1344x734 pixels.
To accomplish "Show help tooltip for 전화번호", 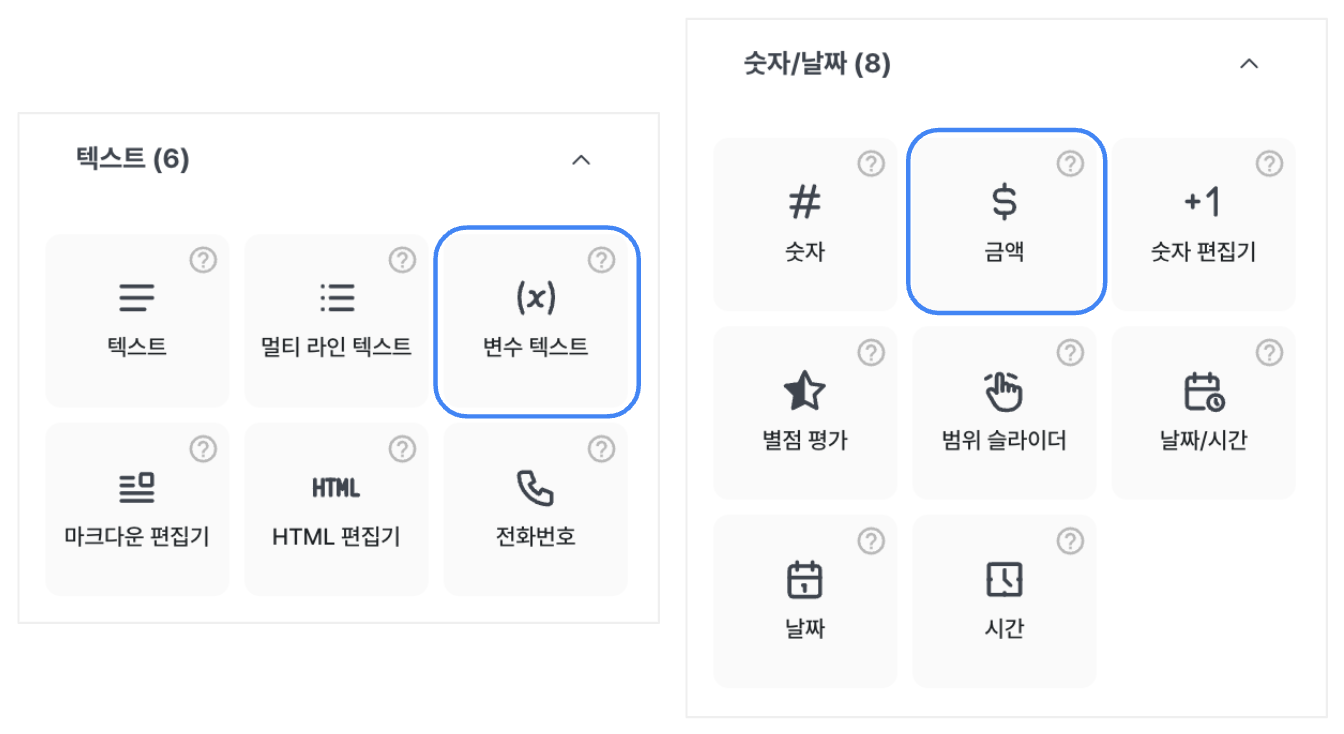I will tap(601, 449).
